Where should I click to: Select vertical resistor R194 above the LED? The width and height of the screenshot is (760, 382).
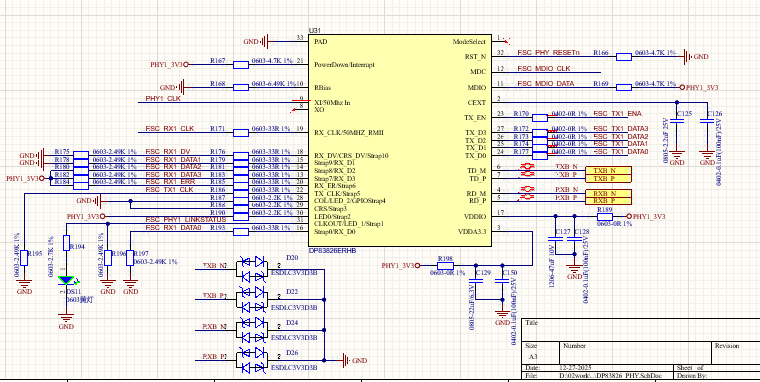coord(66,243)
